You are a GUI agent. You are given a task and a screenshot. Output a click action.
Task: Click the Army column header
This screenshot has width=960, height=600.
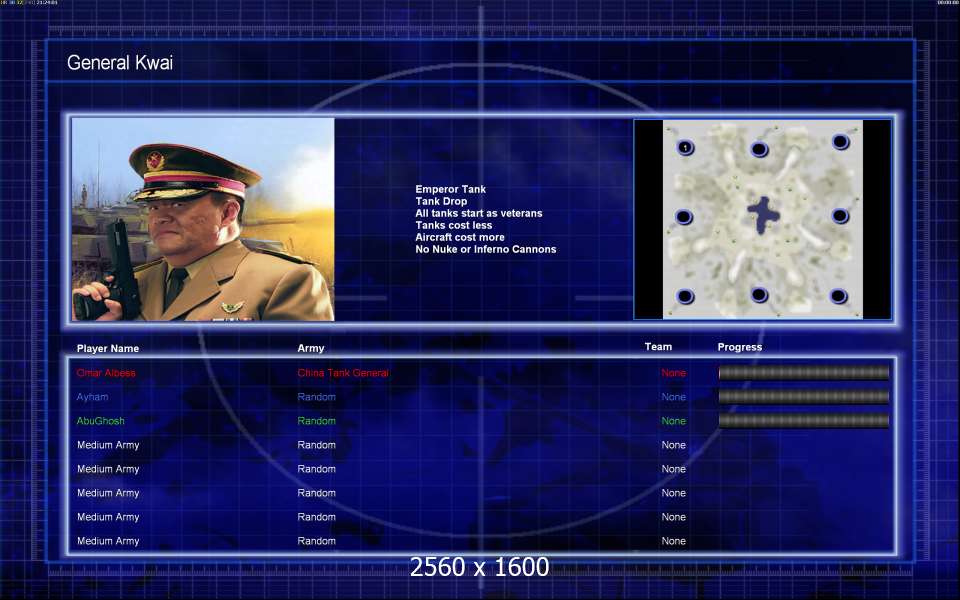pyautogui.click(x=311, y=348)
